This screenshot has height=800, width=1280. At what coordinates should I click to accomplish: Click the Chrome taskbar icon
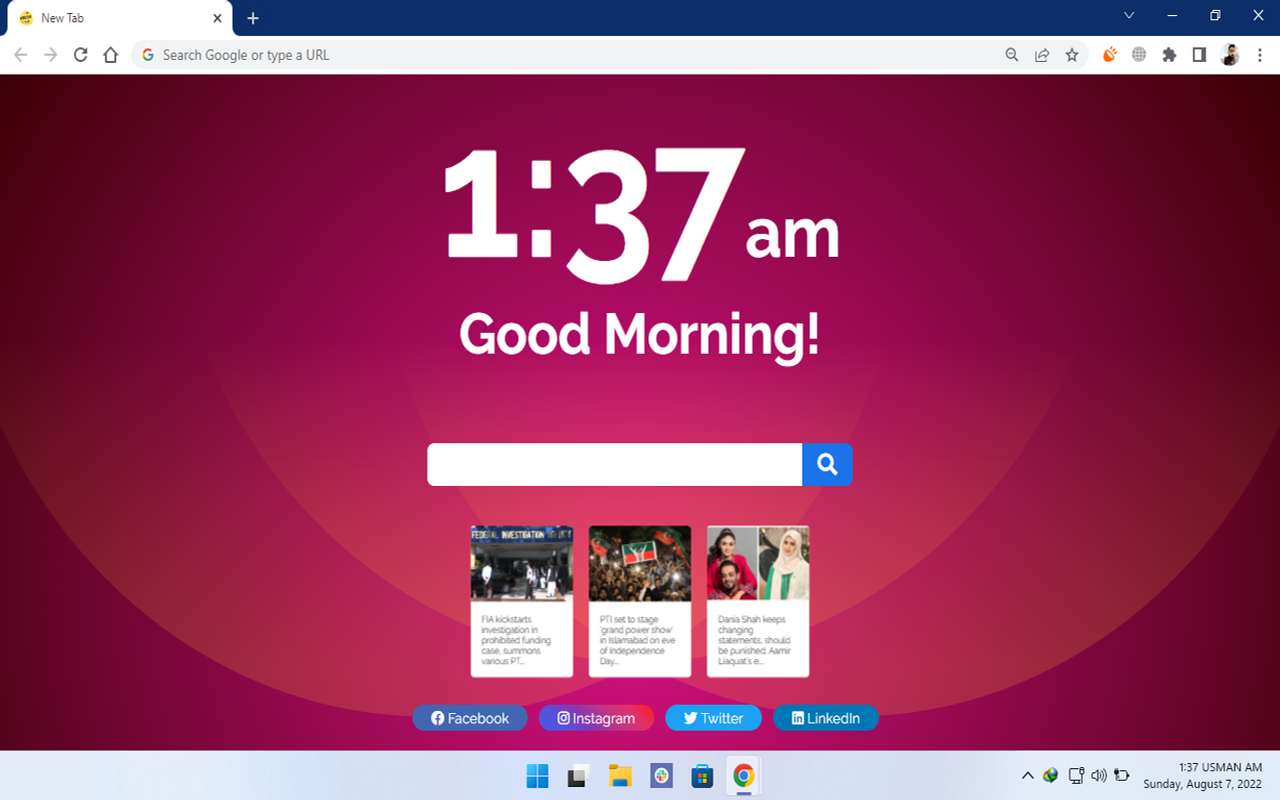point(743,776)
